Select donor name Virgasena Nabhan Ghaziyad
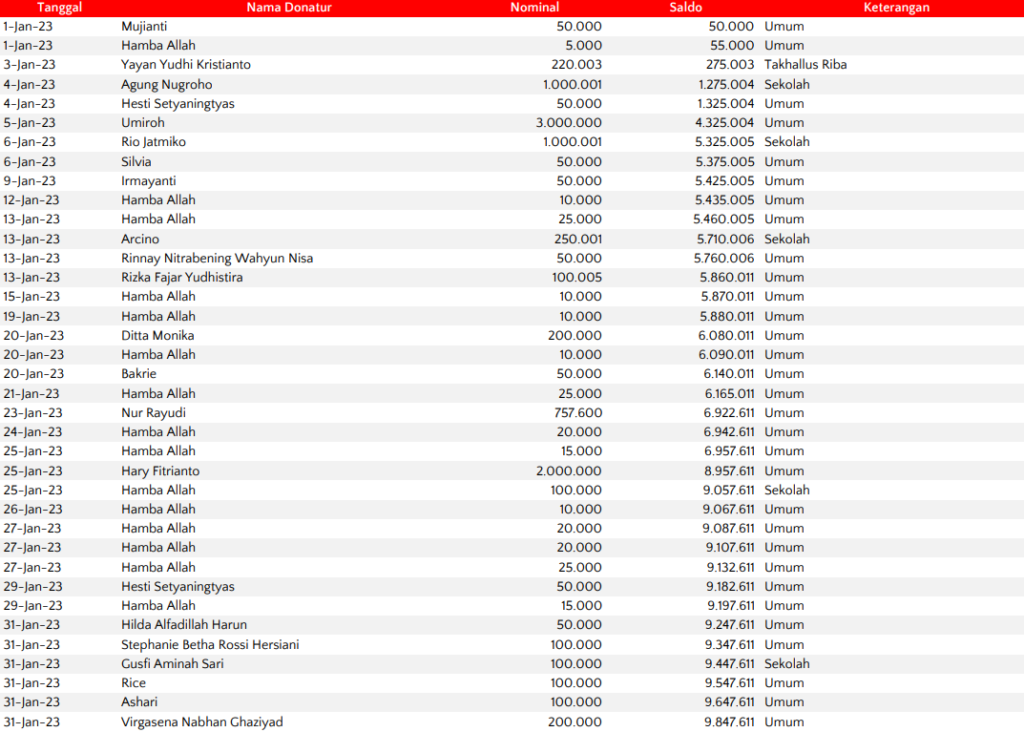 [x=203, y=722]
